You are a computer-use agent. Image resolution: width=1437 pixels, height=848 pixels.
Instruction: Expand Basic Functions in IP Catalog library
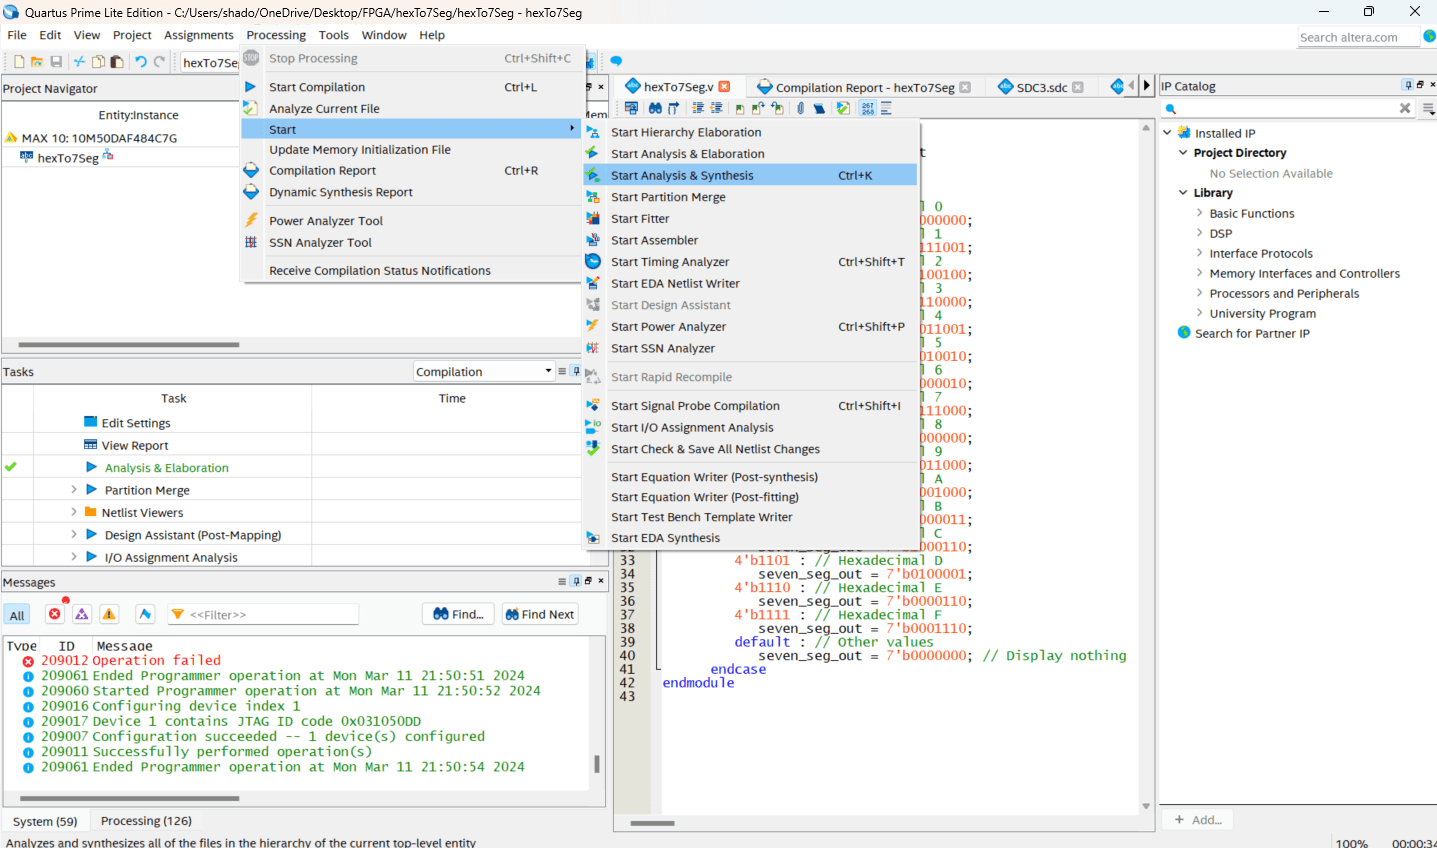click(1200, 213)
